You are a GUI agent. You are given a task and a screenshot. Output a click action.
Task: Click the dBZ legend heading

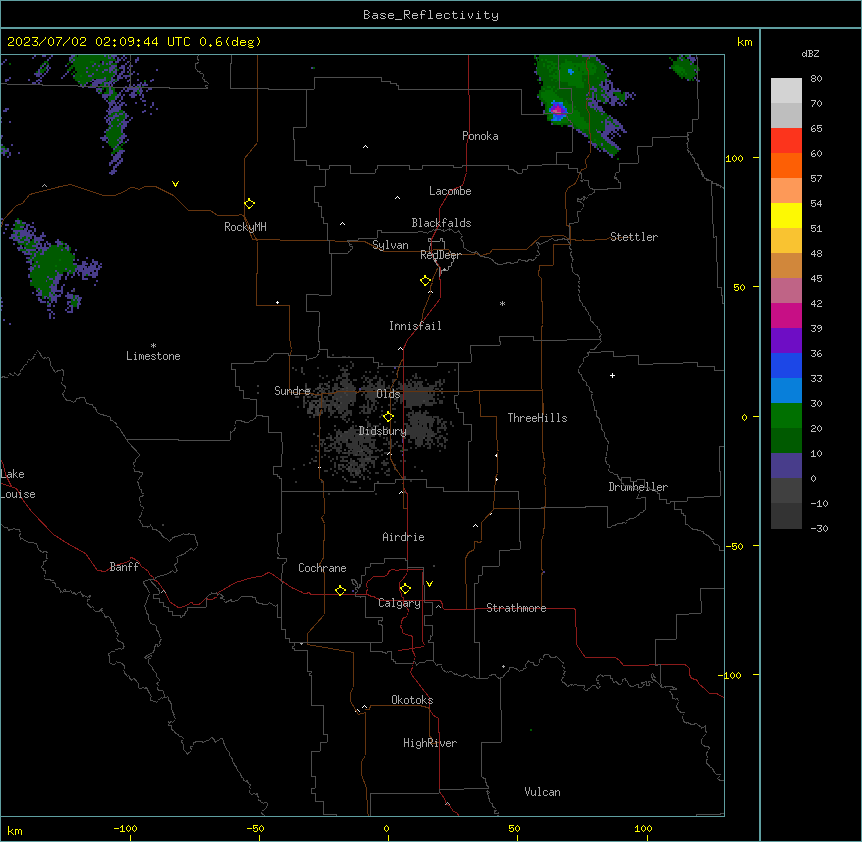(810, 53)
